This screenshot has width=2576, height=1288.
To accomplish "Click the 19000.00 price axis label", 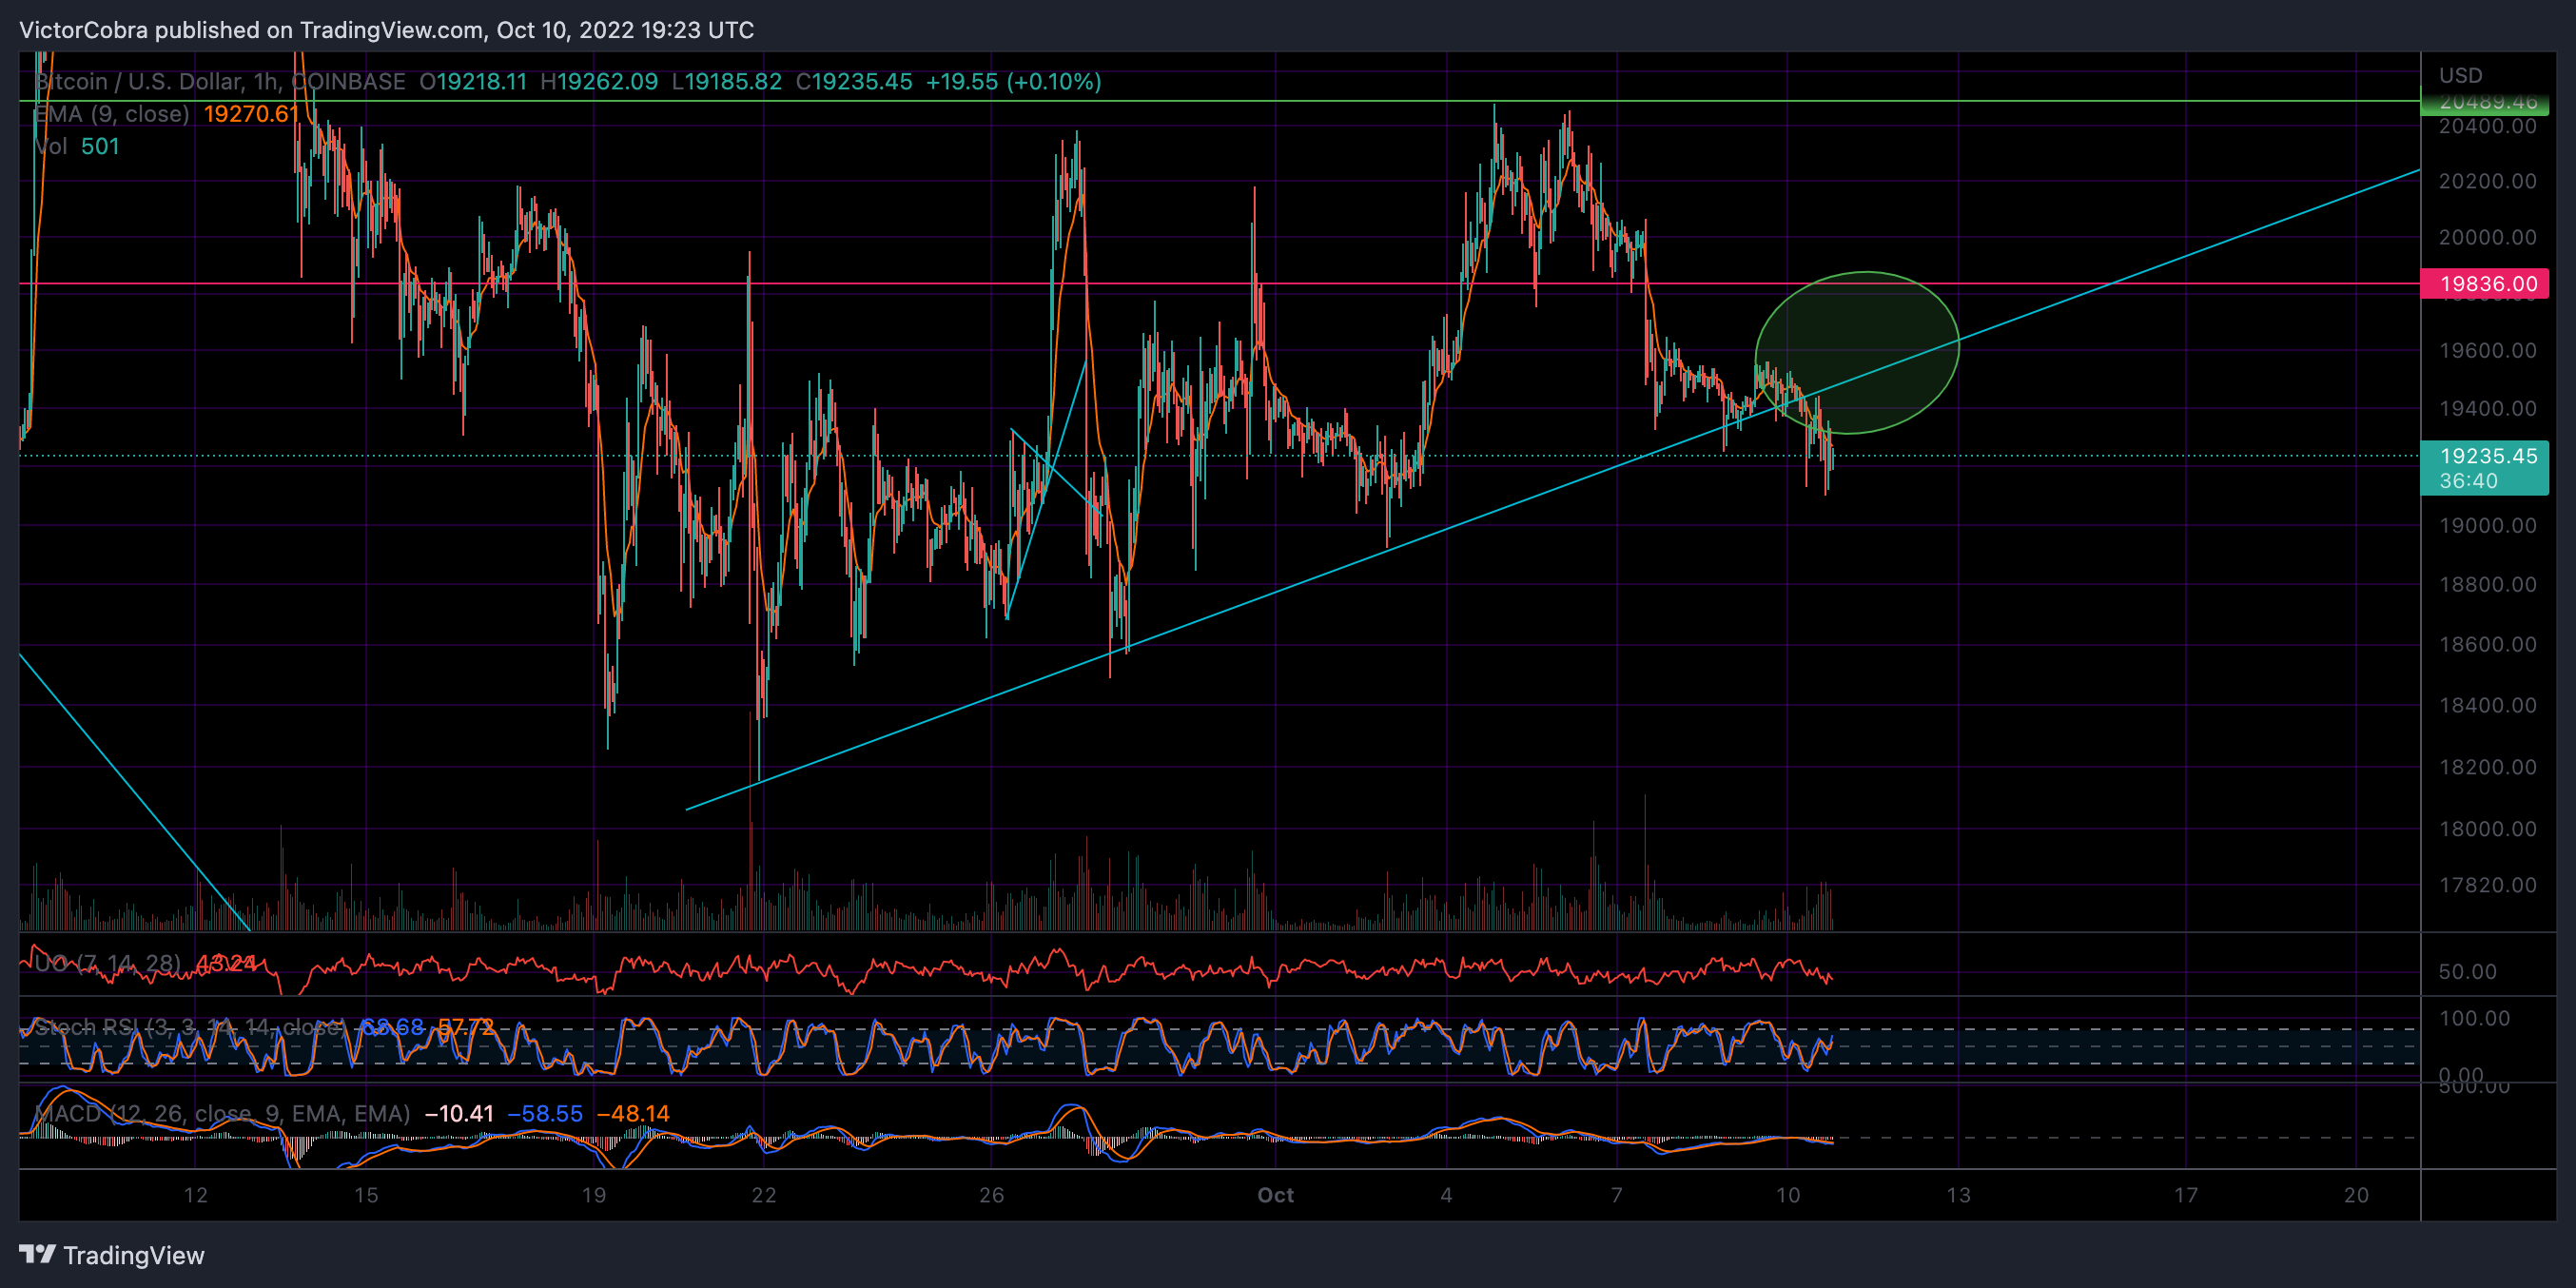I will tap(2488, 526).
